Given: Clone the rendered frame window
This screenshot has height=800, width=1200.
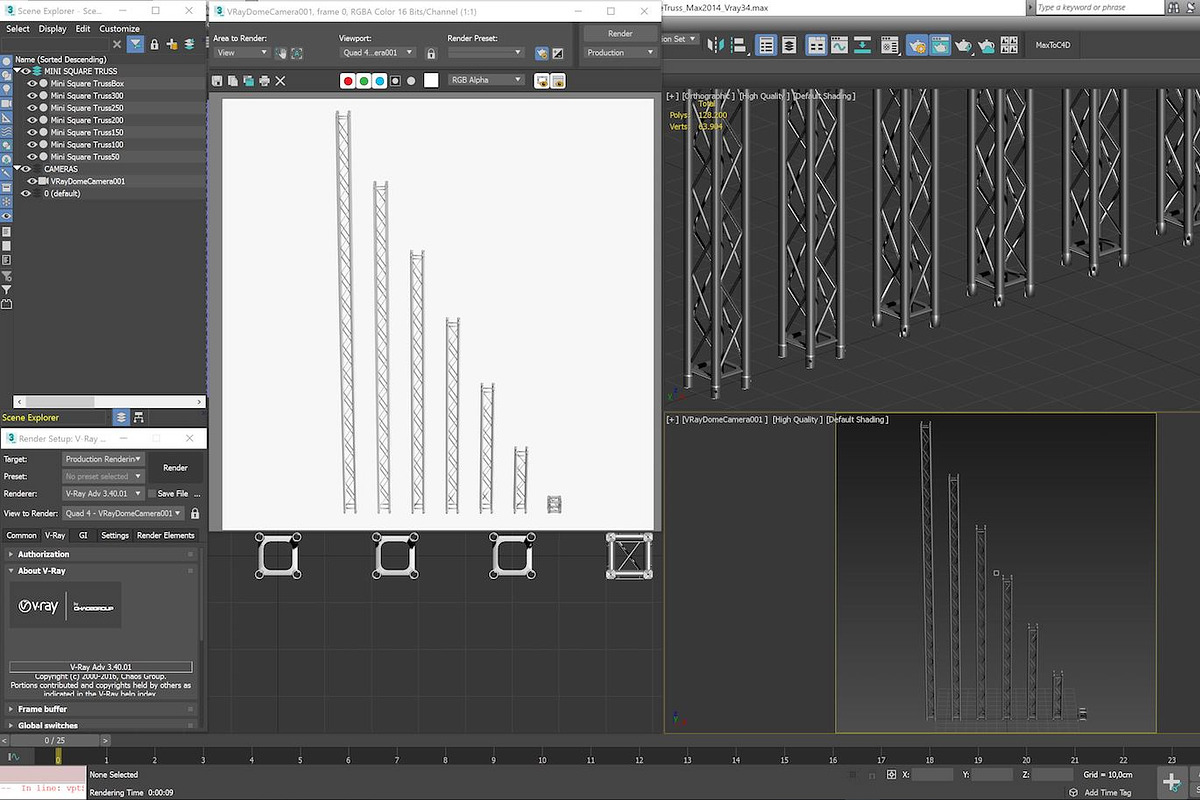Looking at the screenshot, I should pos(248,80).
